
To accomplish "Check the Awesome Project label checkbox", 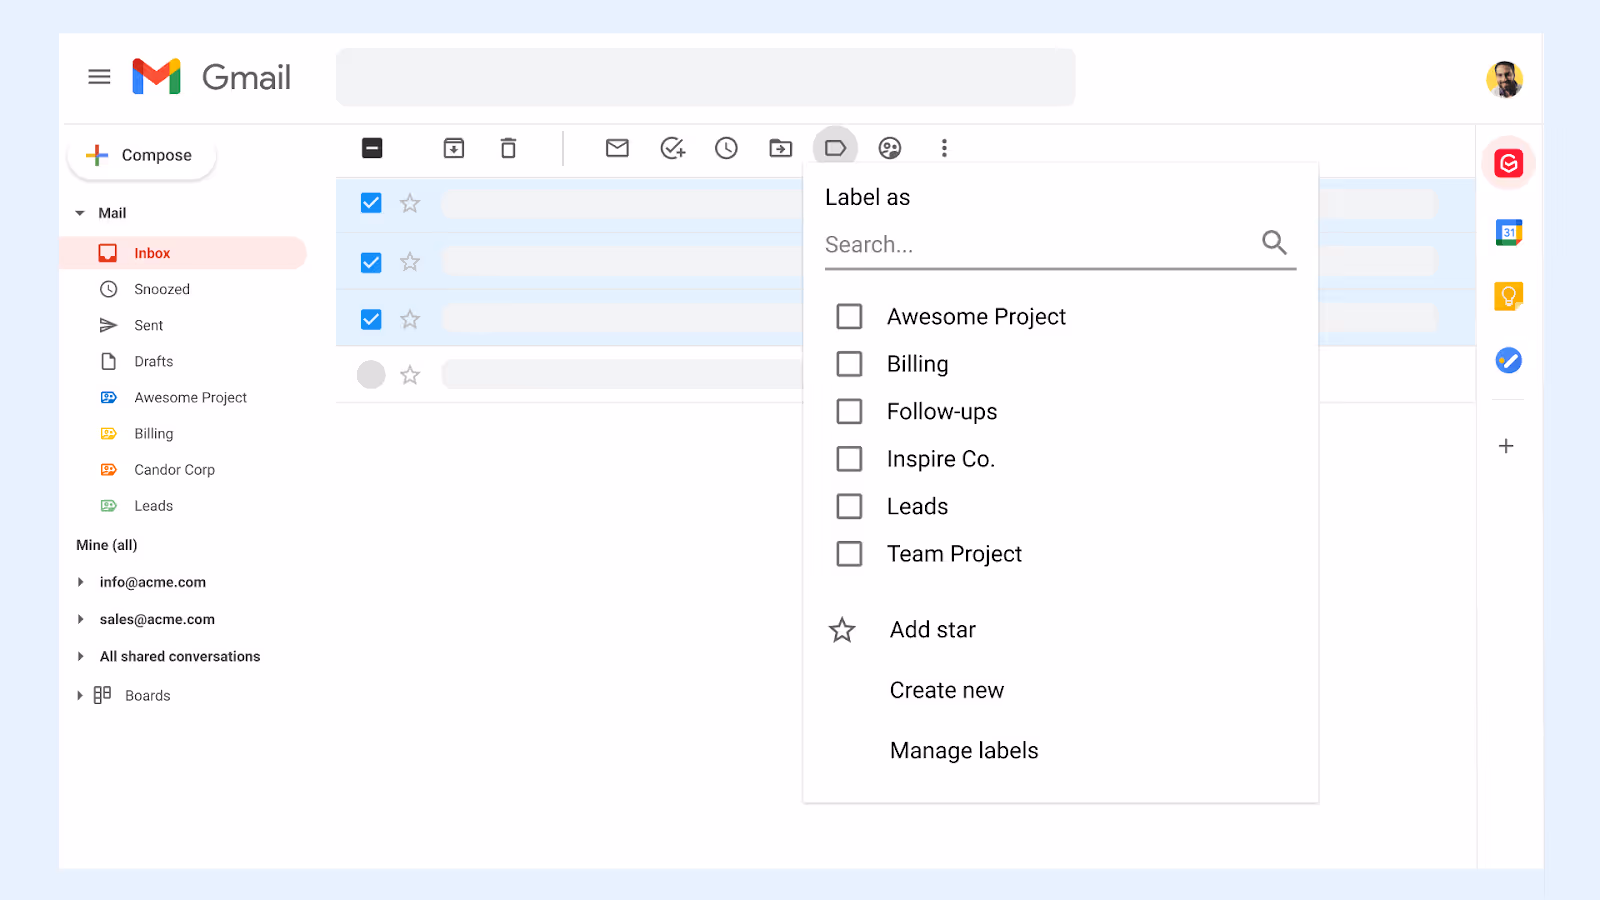I will (849, 316).
